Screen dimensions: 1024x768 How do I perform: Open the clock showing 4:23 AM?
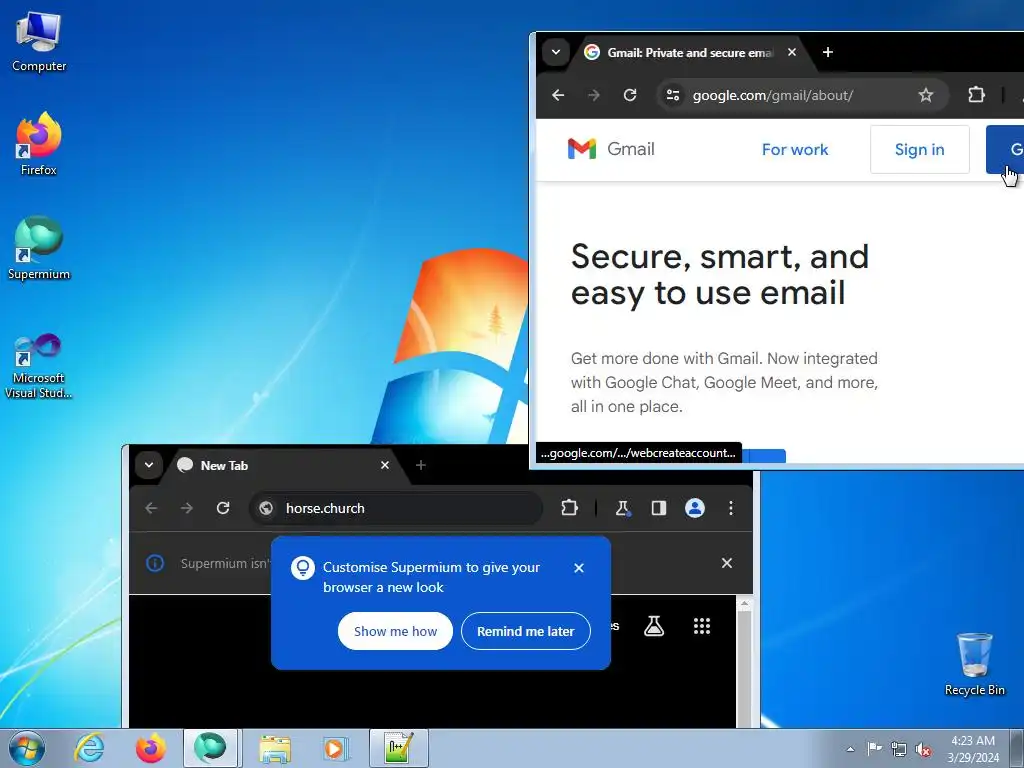point(973,749)
